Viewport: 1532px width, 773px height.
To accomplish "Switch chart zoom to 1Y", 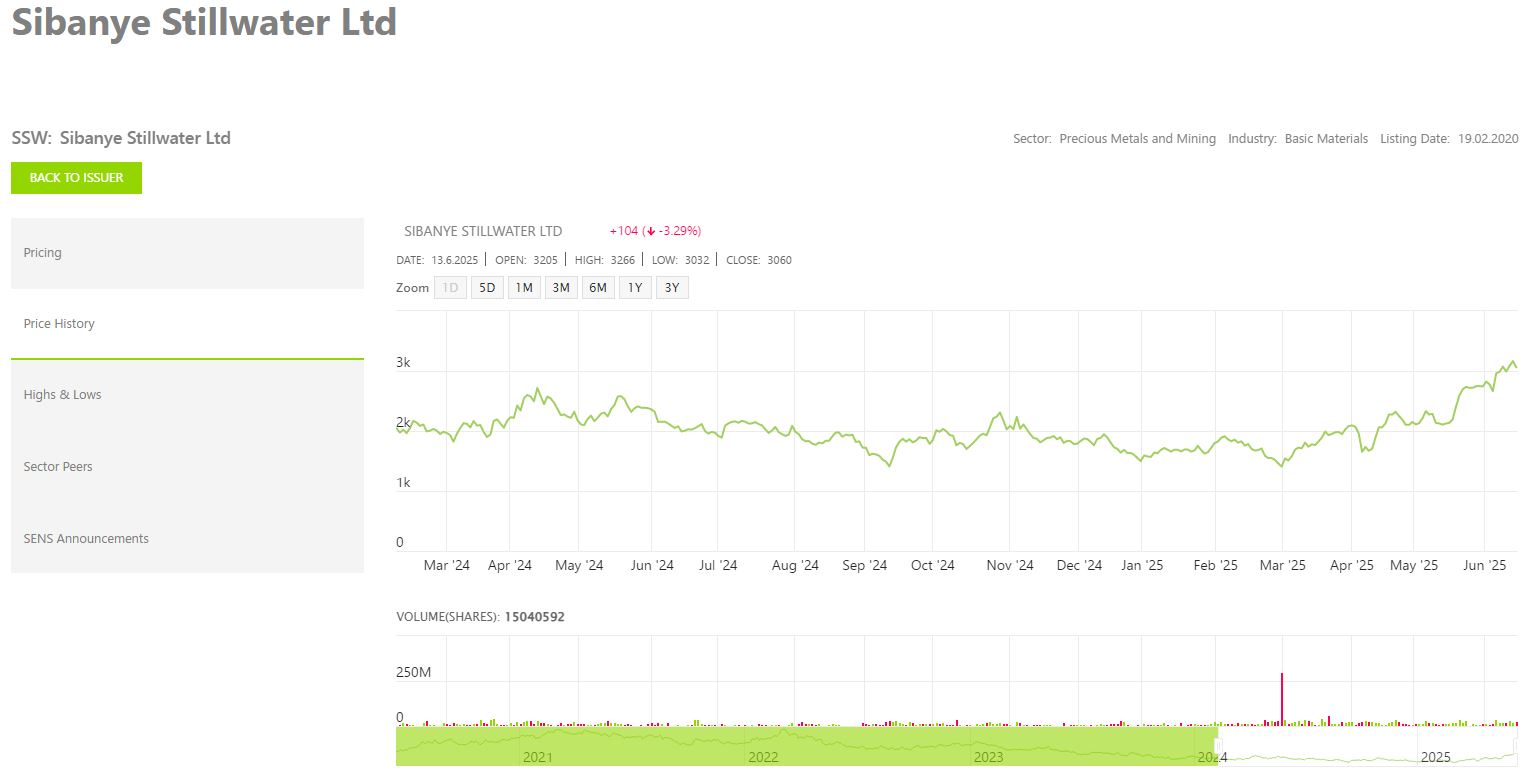I will pos(635,288).
